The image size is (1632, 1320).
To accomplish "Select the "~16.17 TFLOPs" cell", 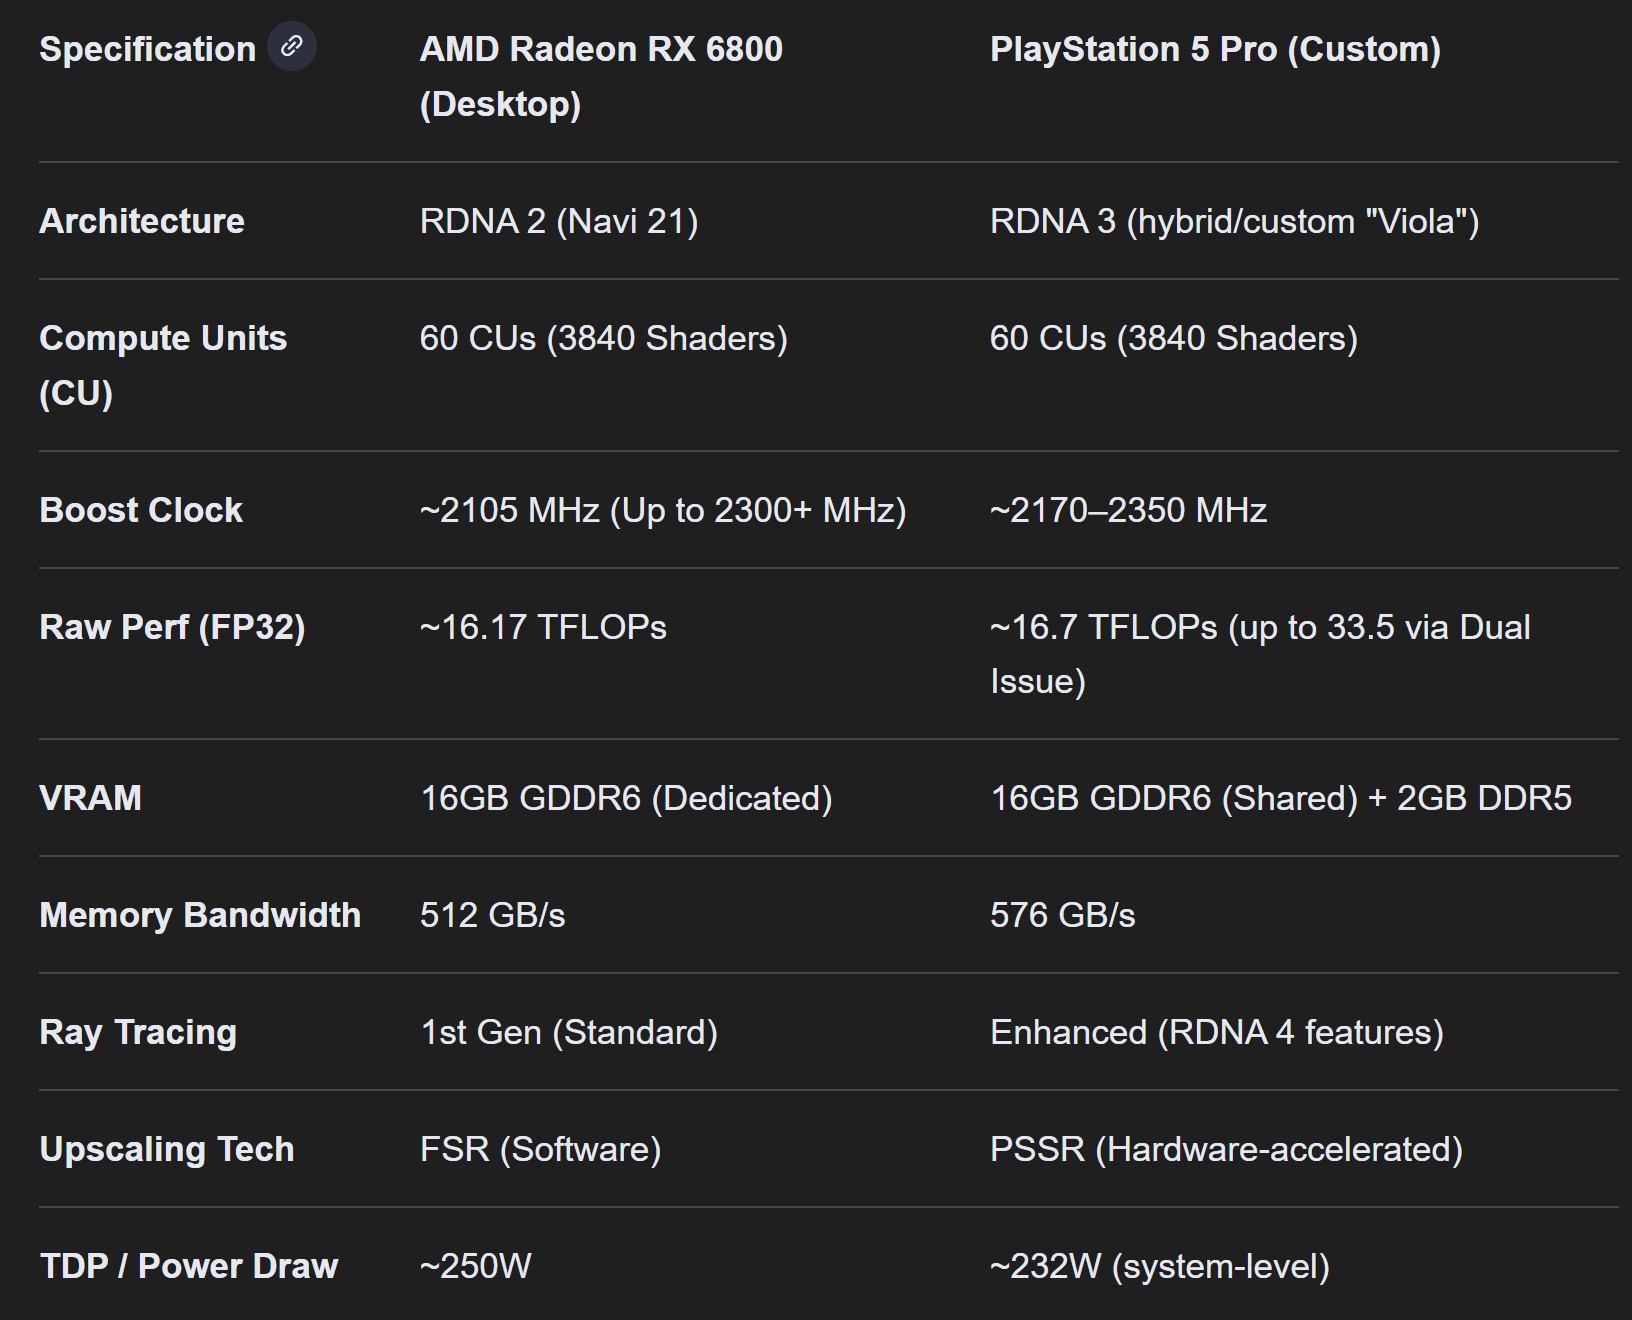I will coord(543,627).
